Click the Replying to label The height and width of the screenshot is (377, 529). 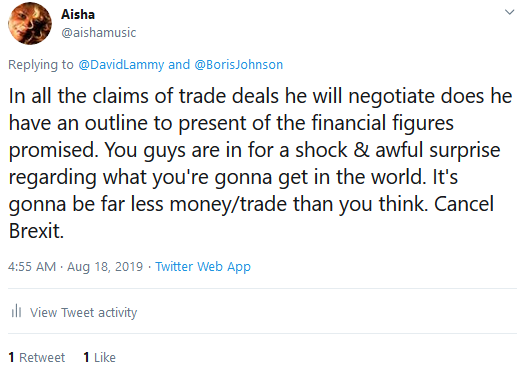pyautogui.click(x=40, y=64)
